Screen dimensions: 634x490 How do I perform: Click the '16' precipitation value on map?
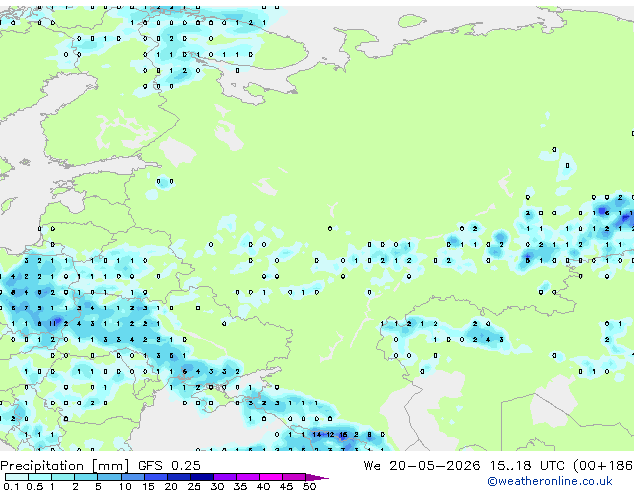[x=343, y=435]
